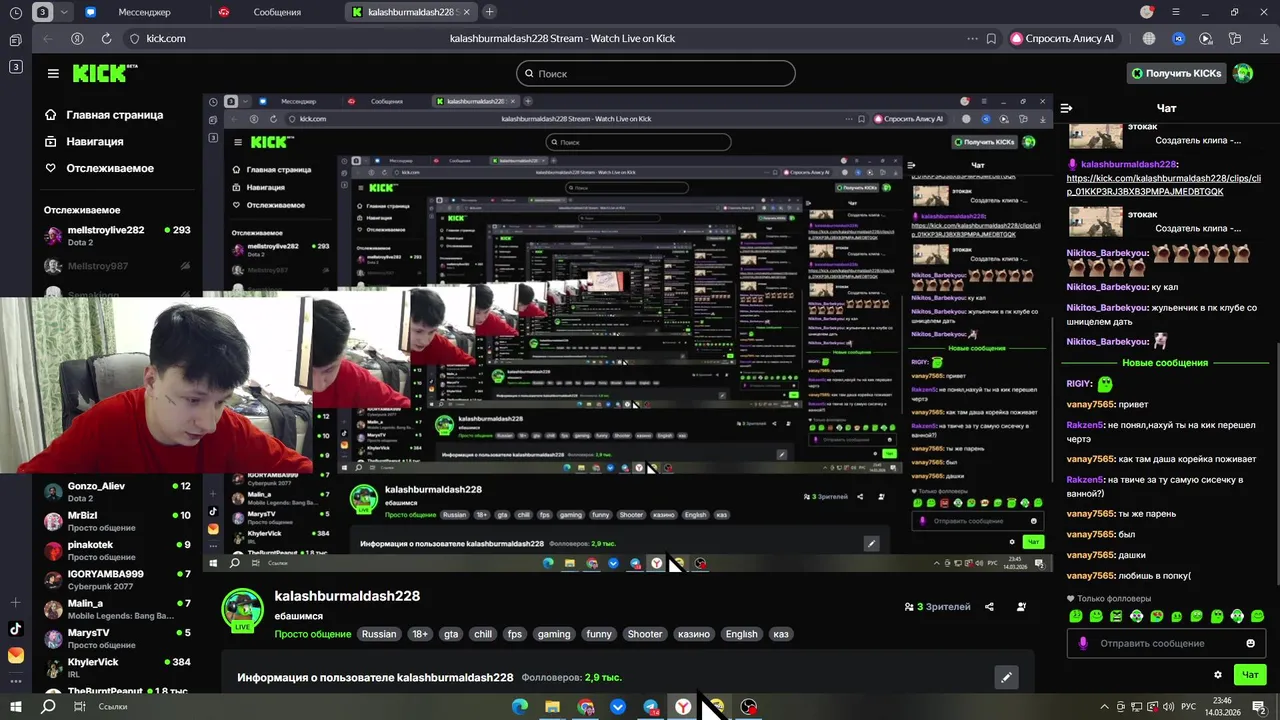The width and height of the screenshot is (1280, 720).
Task: Click the purple microphone icon in chat input
Action: 1083,643
